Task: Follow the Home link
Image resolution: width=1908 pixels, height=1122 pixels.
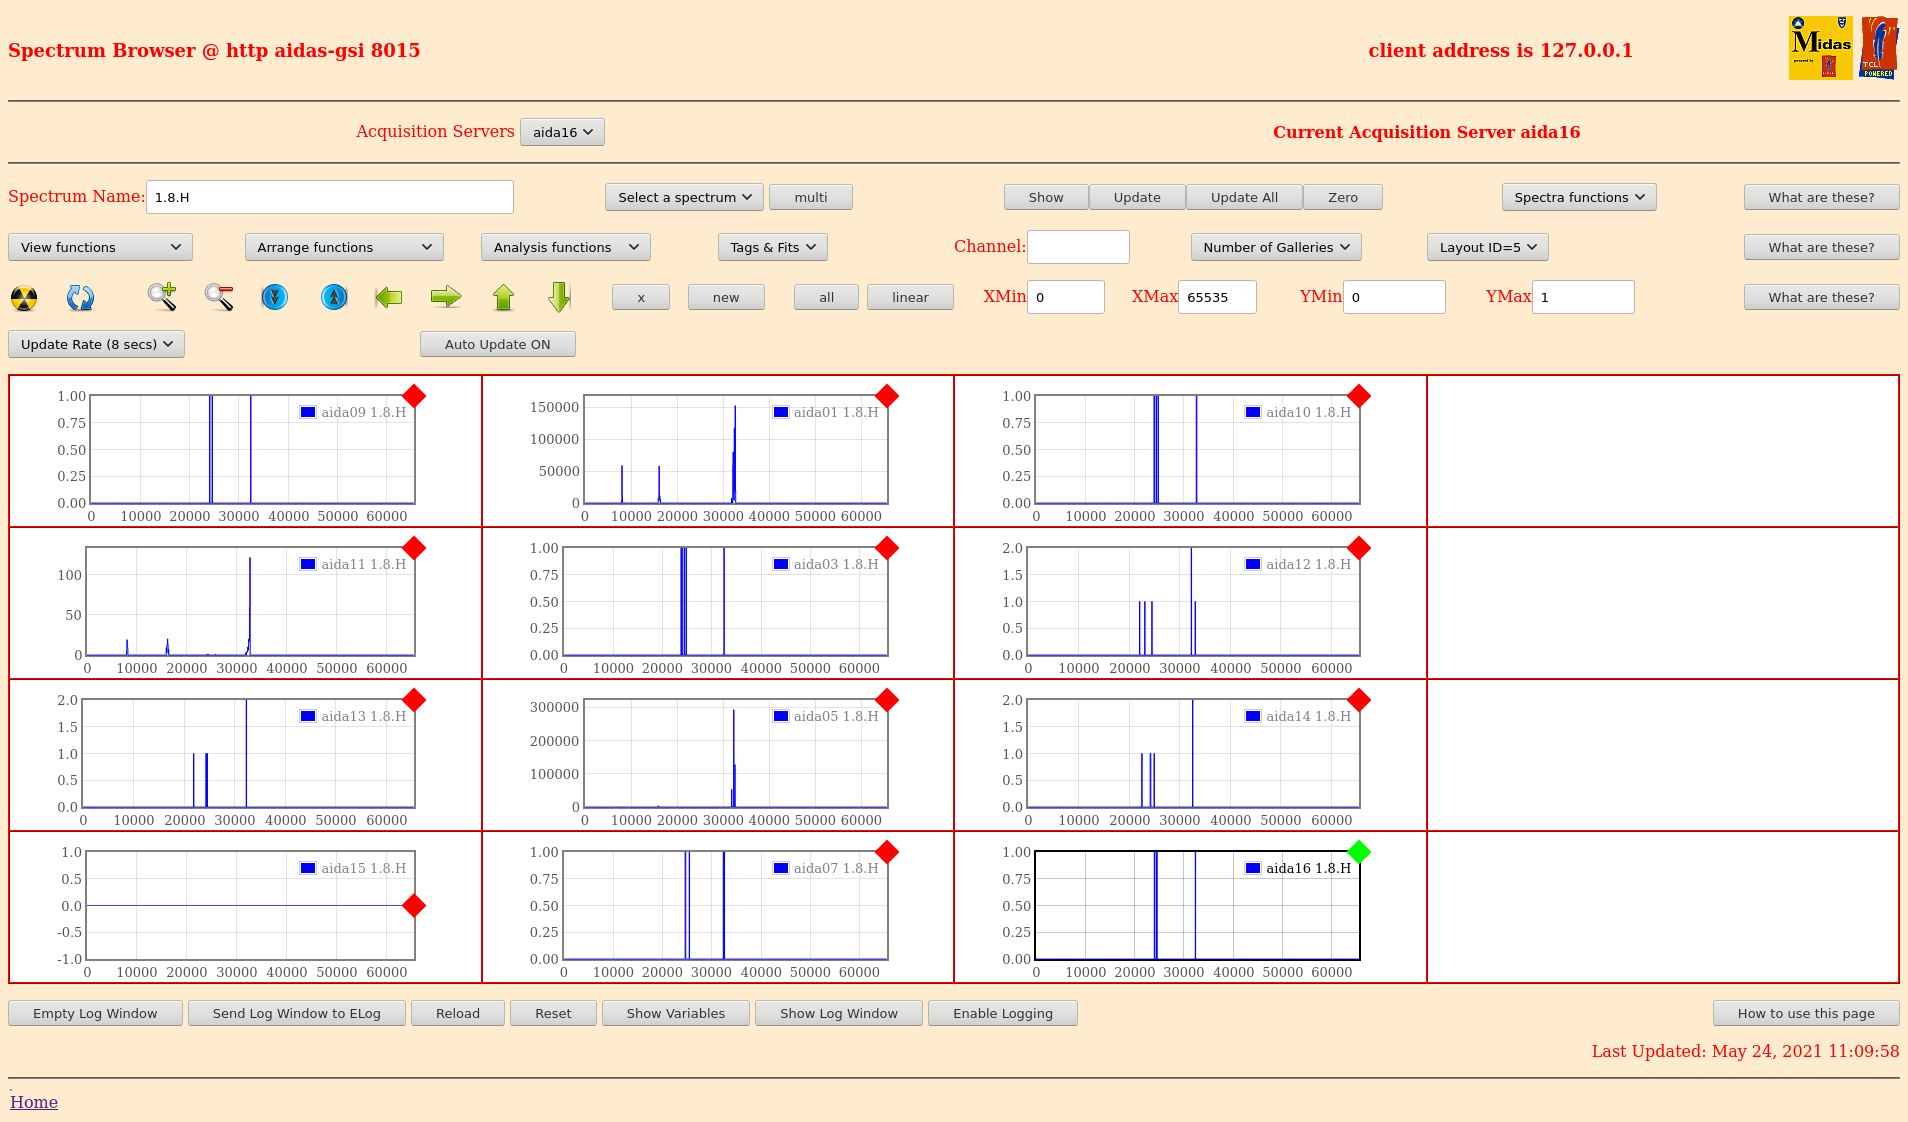Action: pyautogui.click(x=34, y=1102)
